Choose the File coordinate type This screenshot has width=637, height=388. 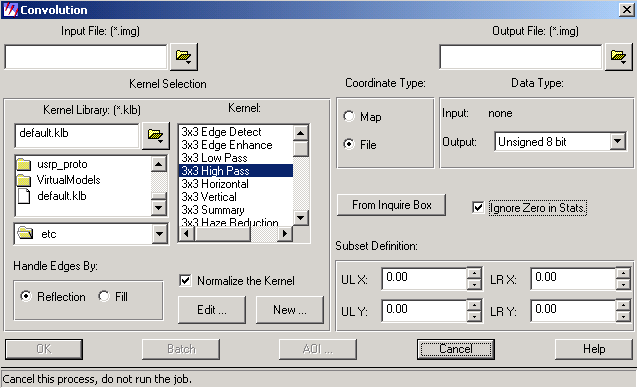pos(349,144)
